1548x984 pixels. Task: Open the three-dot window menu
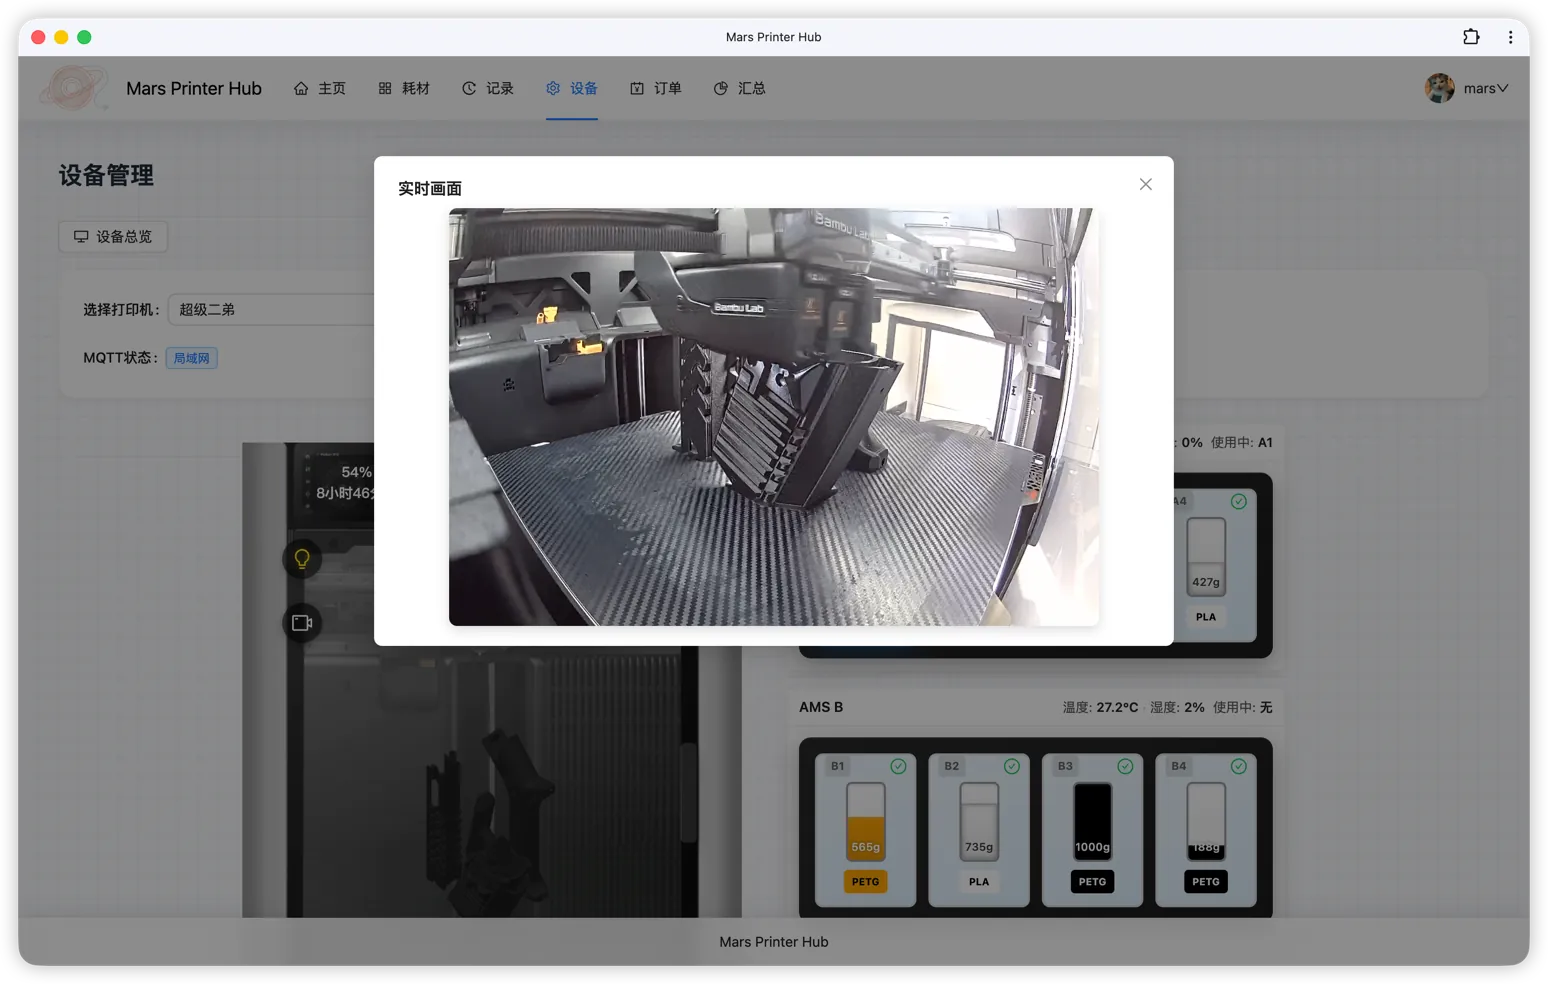(1510, 37)
